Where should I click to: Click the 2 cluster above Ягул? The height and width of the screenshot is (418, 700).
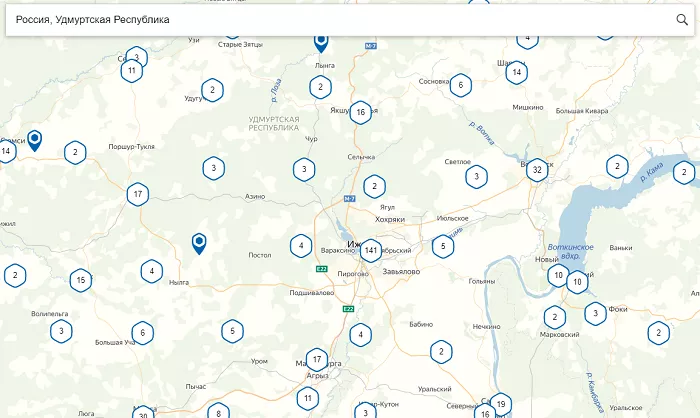(x=374, y=186)
